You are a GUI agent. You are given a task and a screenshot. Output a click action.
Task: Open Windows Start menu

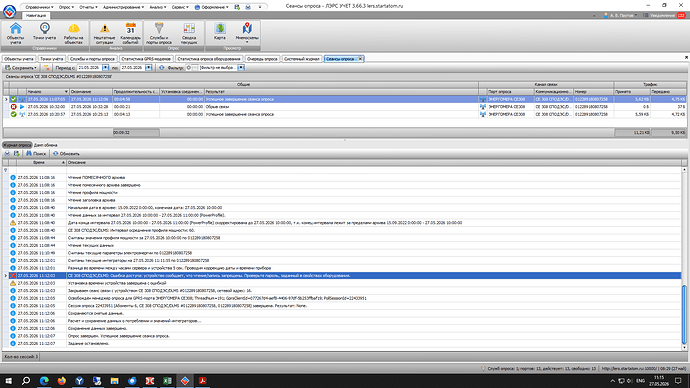tap(8, 381)
